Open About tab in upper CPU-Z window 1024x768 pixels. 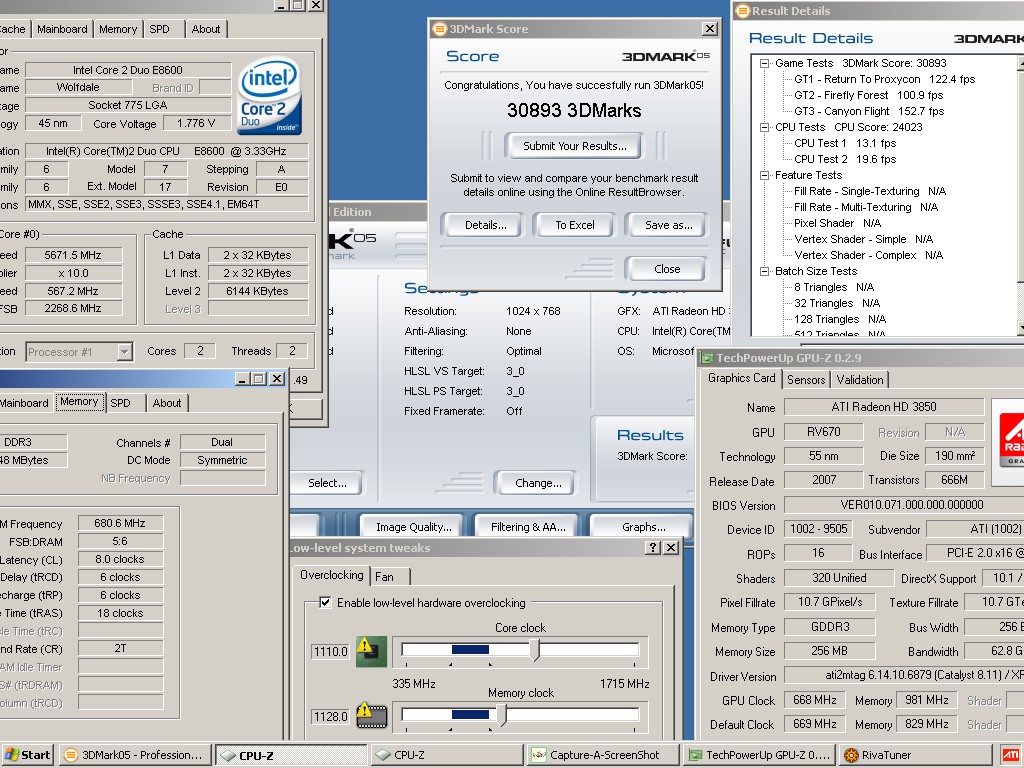(206, 29)
